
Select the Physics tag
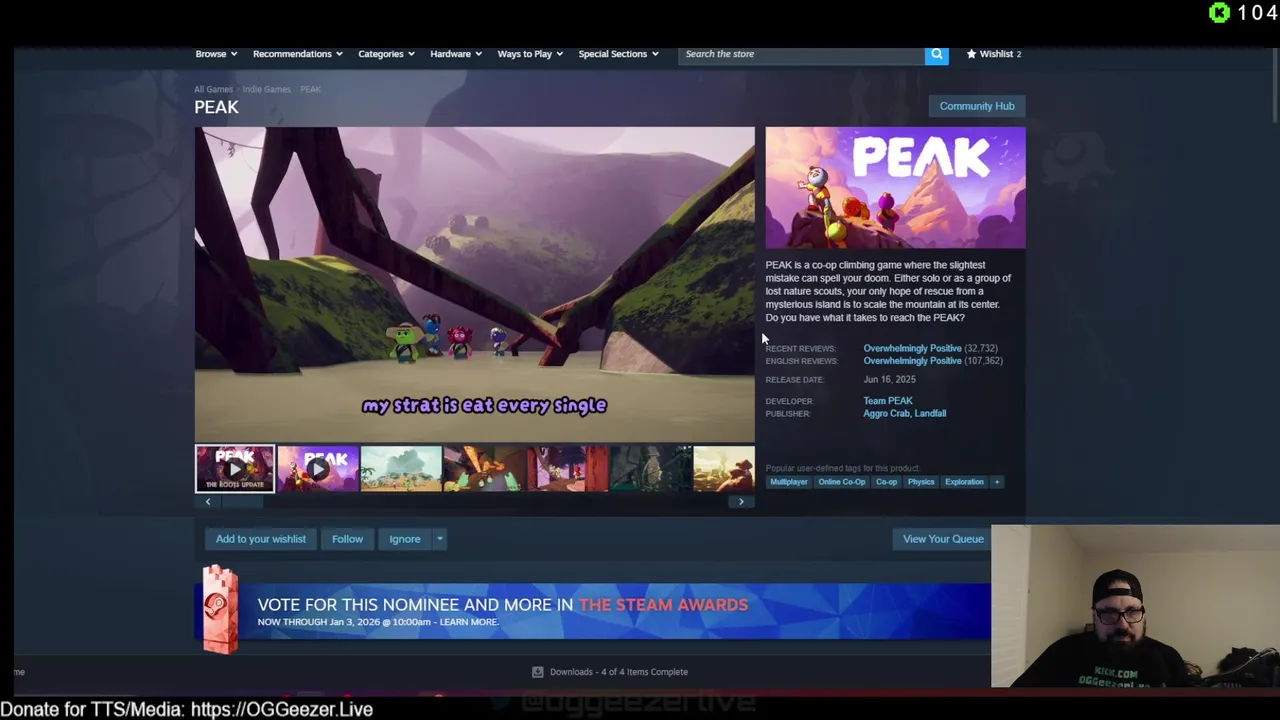(x=920, y=482)
